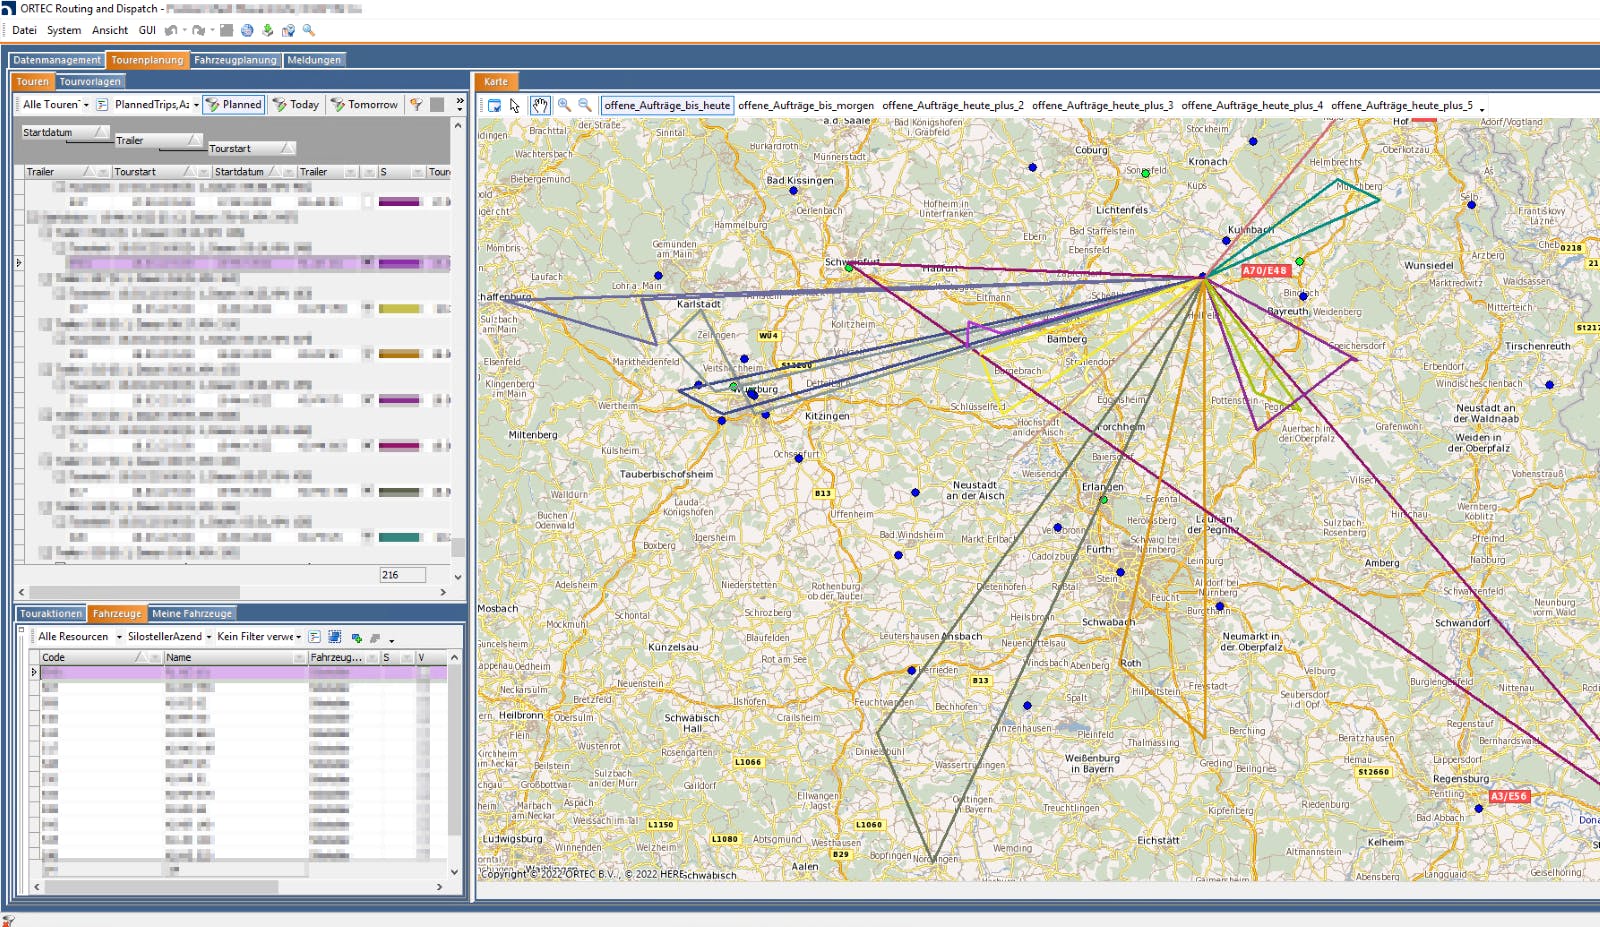The height and width of the screenshot is (927, 1600).
Task: Switch to the Fahrzeugplanung tab
Action: click(235, 60)
